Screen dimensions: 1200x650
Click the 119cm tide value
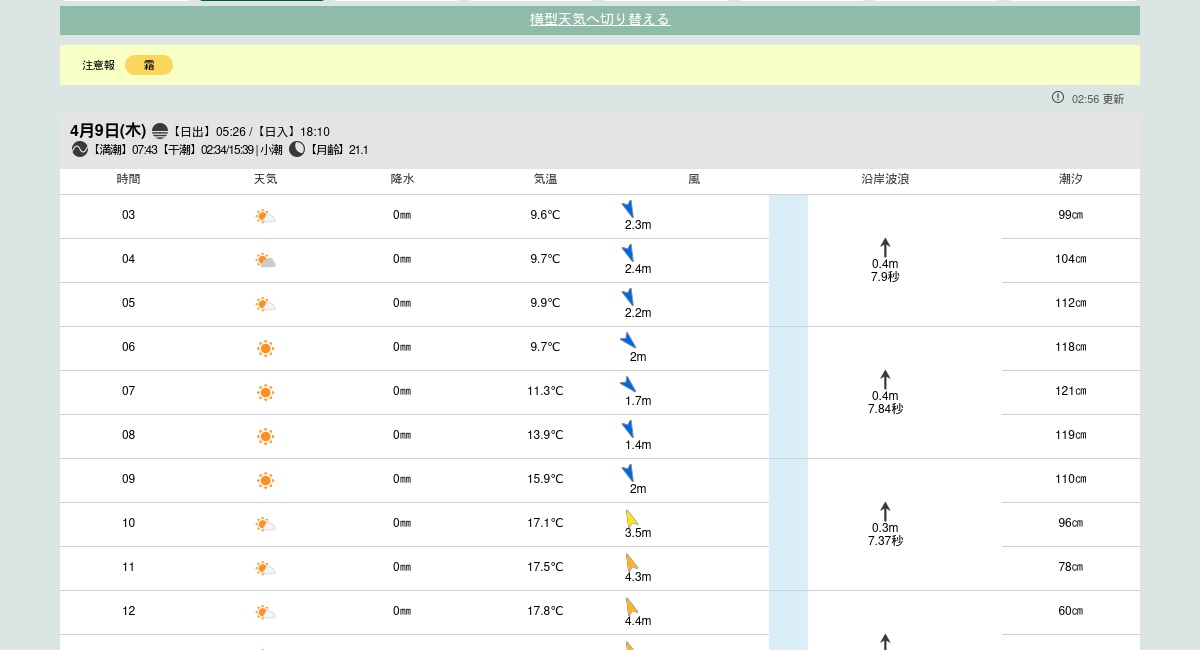1071,435
